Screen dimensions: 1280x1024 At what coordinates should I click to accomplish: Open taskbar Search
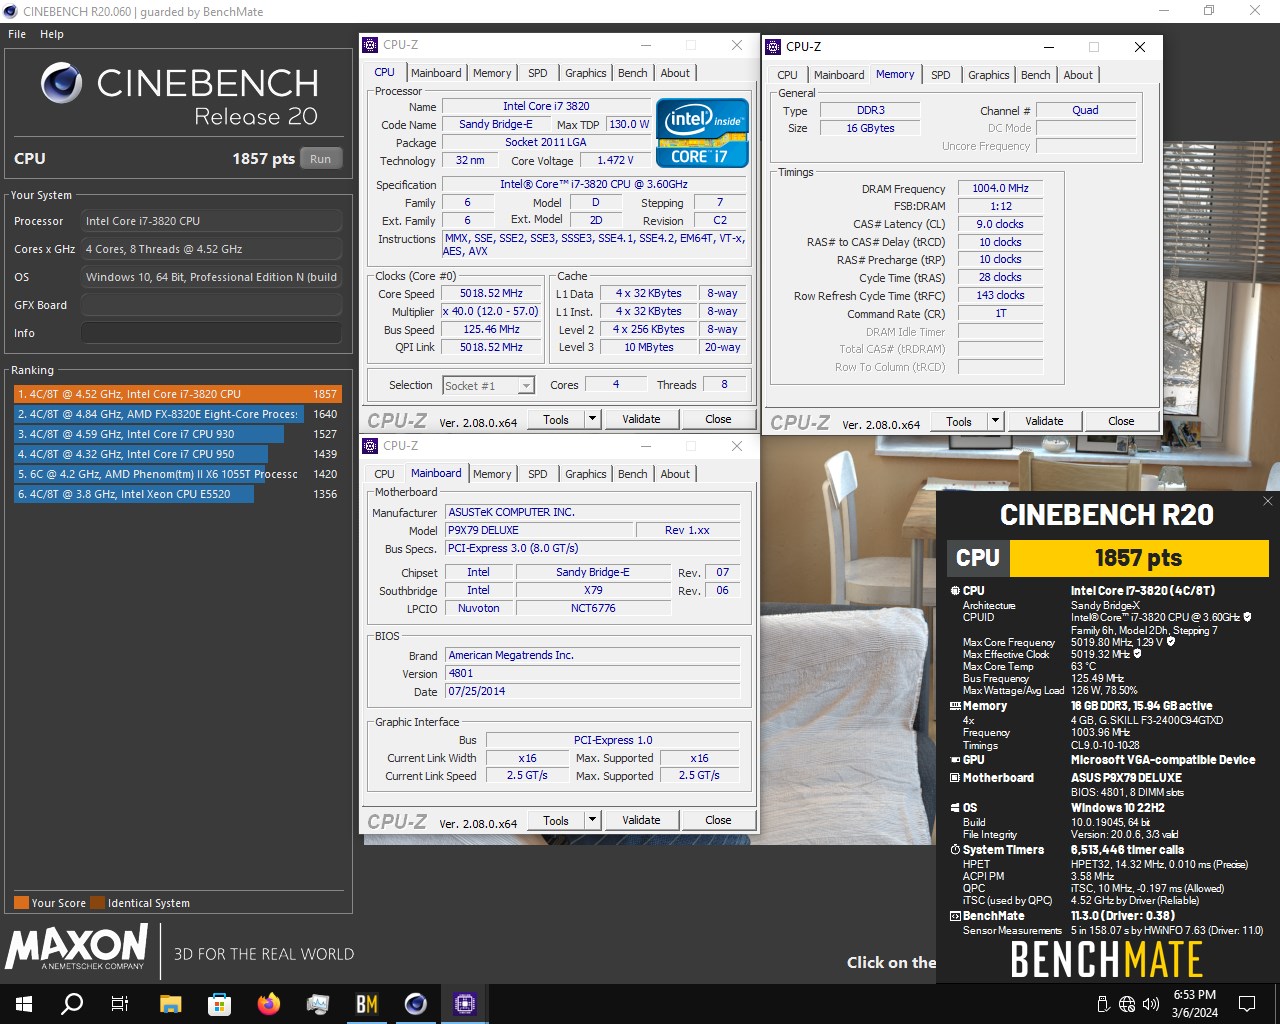72,1003
